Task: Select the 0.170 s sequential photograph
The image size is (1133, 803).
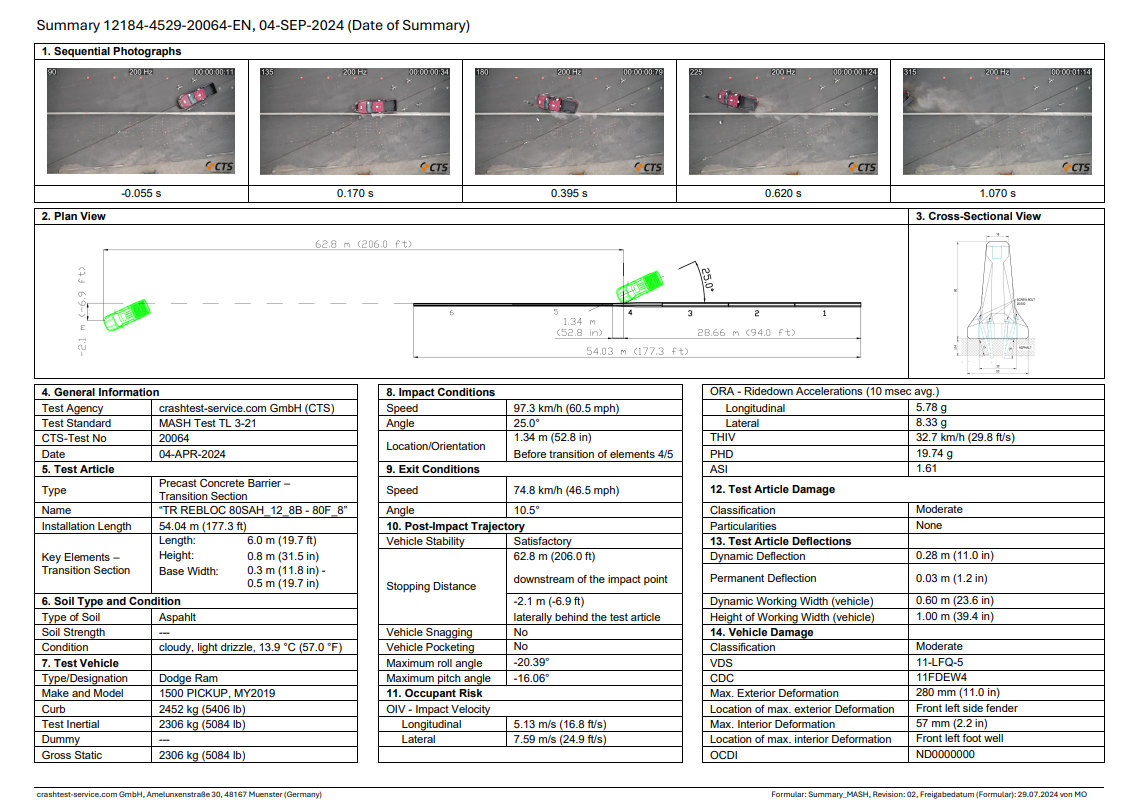Action: 355,121
